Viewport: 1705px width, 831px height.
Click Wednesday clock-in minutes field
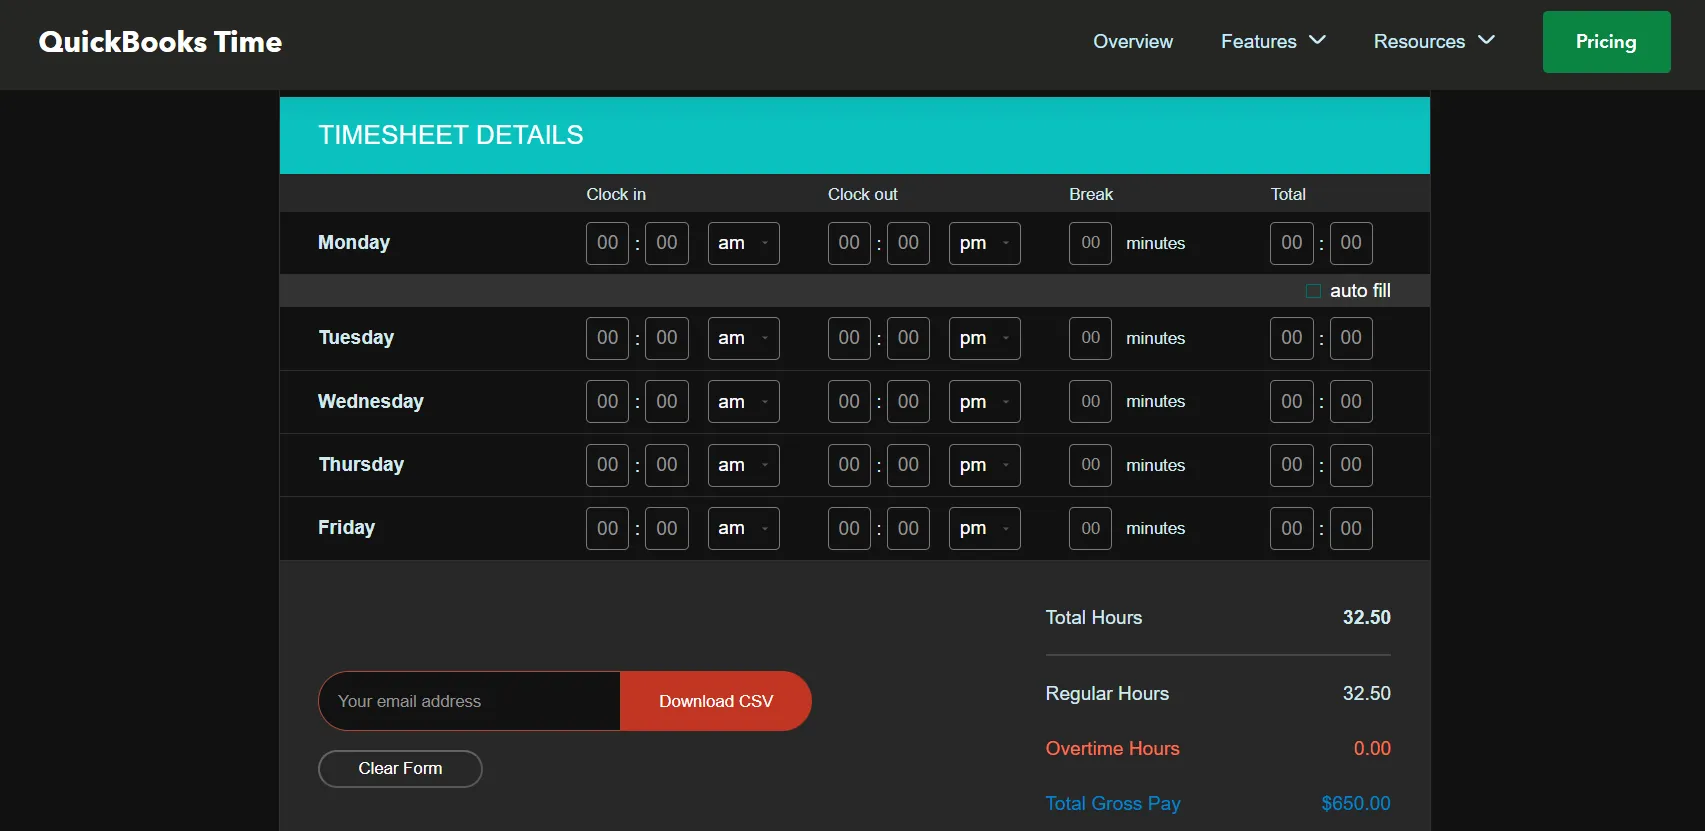coord(667,402)
